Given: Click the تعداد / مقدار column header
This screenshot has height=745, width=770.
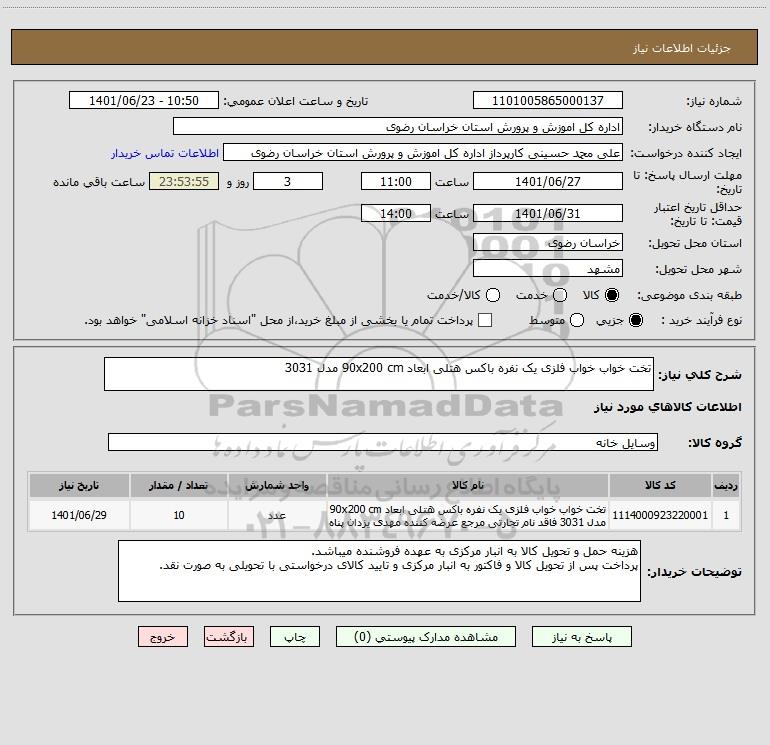Looking at the screenshot, I should coord(179,485).
